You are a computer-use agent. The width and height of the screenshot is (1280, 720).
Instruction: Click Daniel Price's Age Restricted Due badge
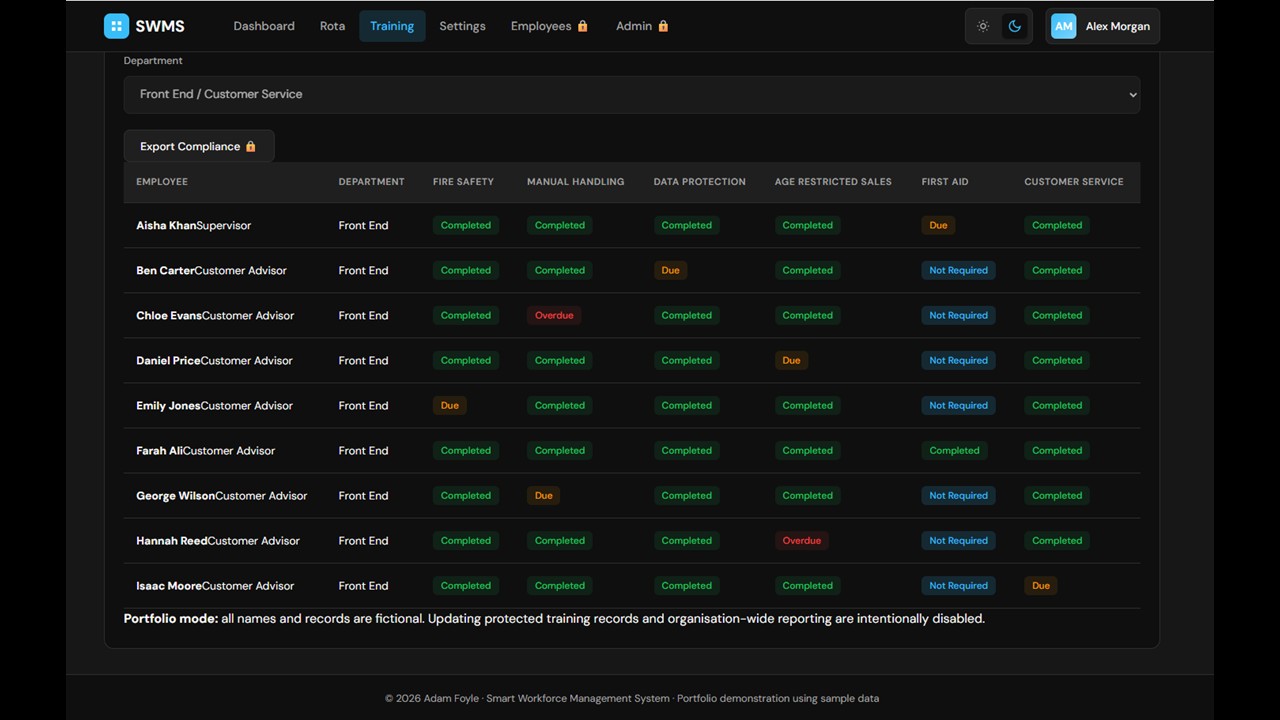coord(791,360)
